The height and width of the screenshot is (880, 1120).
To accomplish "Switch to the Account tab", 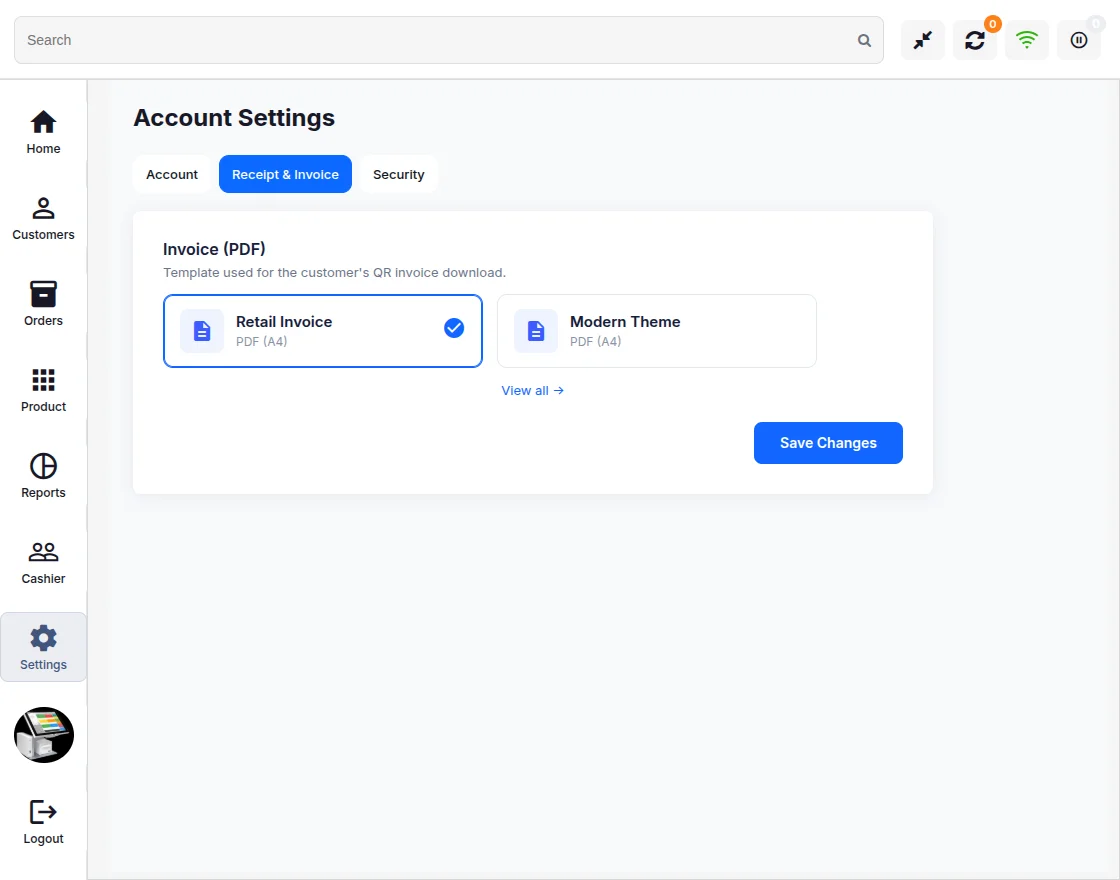I will 171,174.
